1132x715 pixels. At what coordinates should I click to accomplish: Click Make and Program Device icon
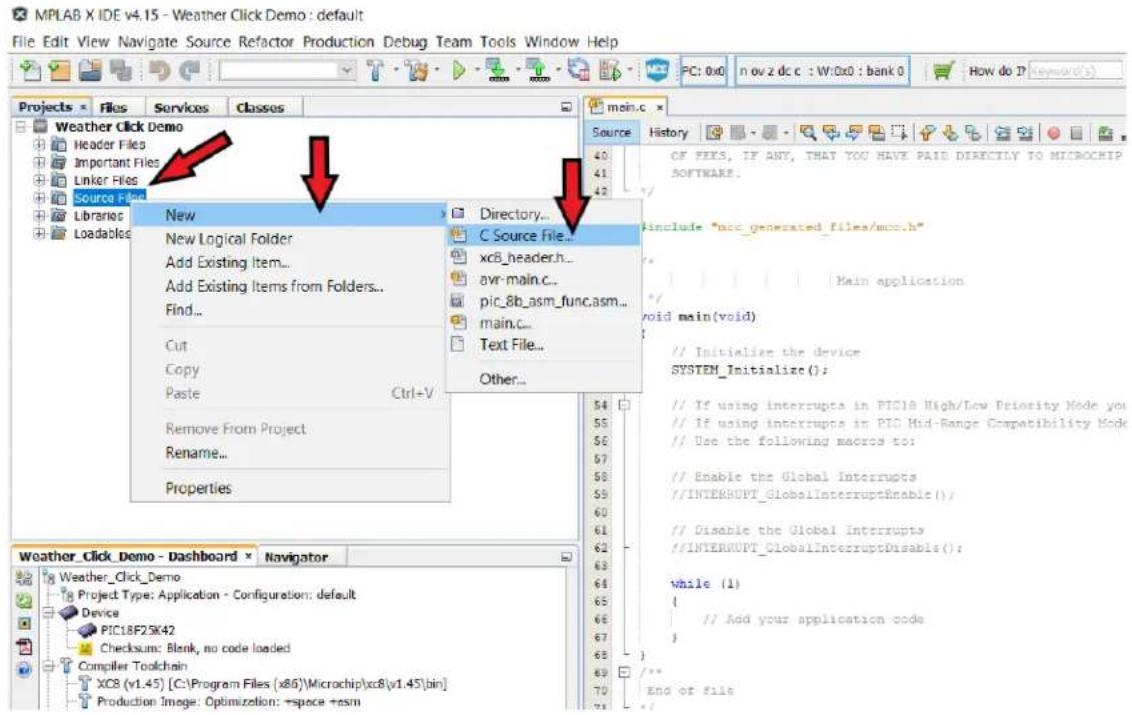[x=497, y=70]
